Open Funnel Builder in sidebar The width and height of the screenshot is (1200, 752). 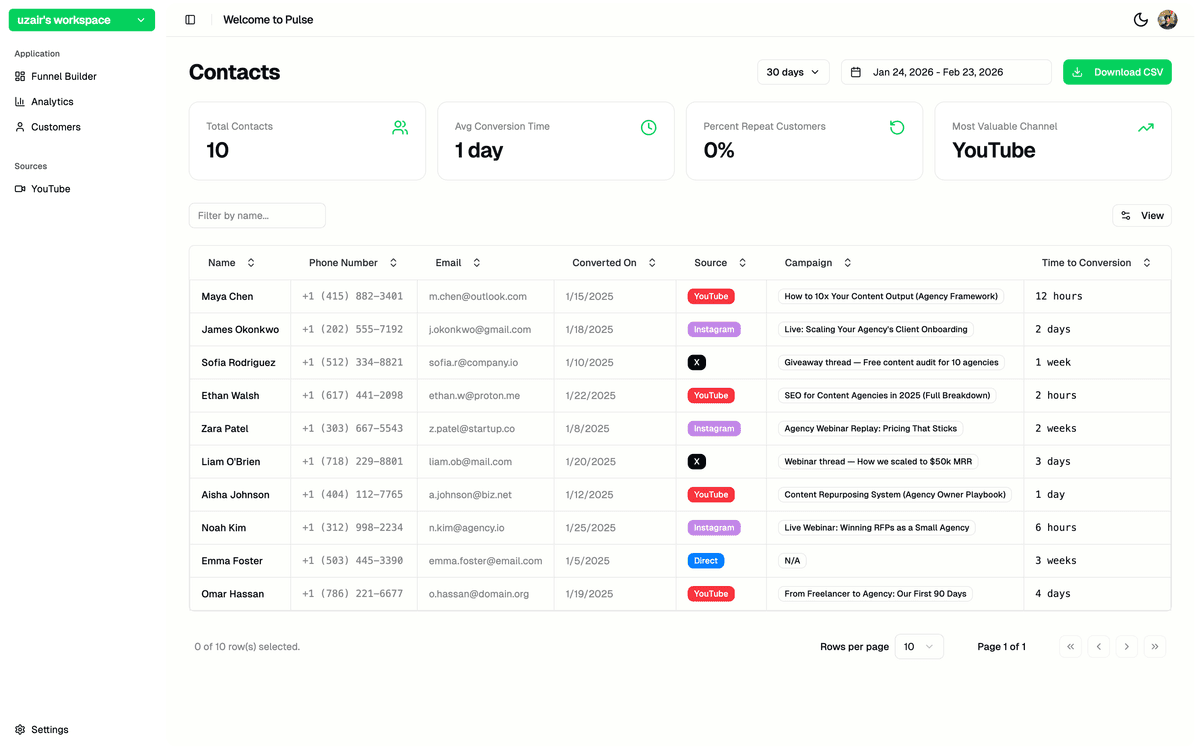coord(63,76)
